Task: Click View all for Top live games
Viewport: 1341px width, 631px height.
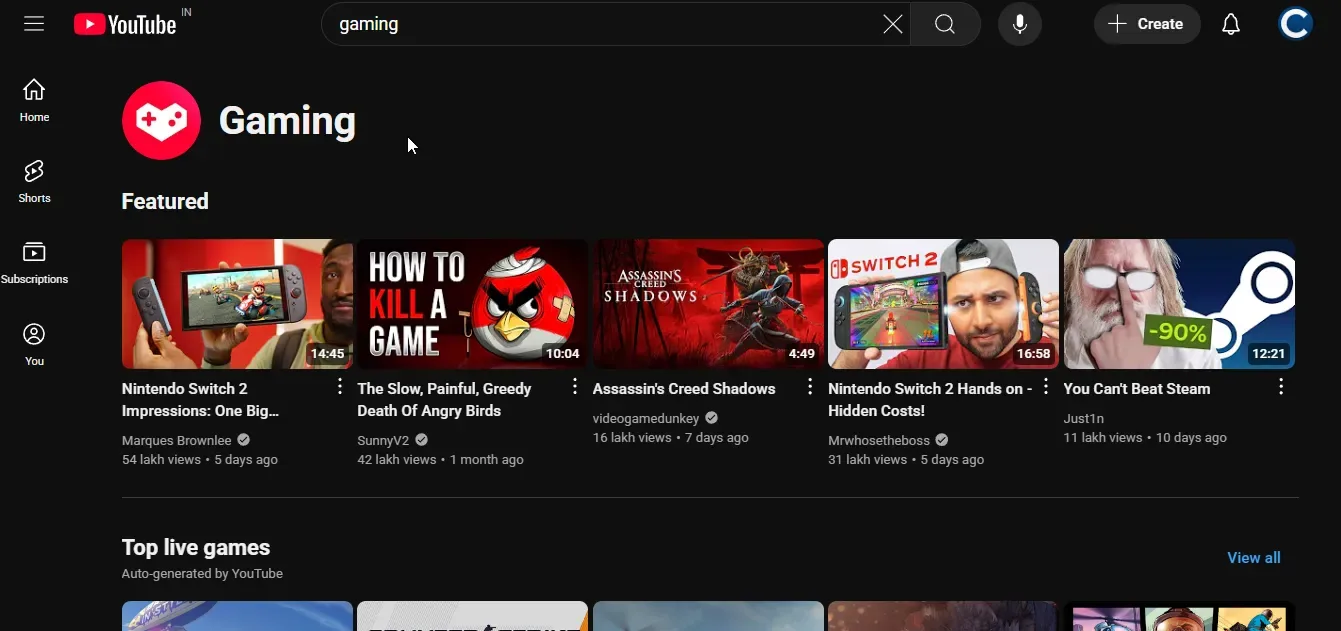Action: click(1254, 558)
